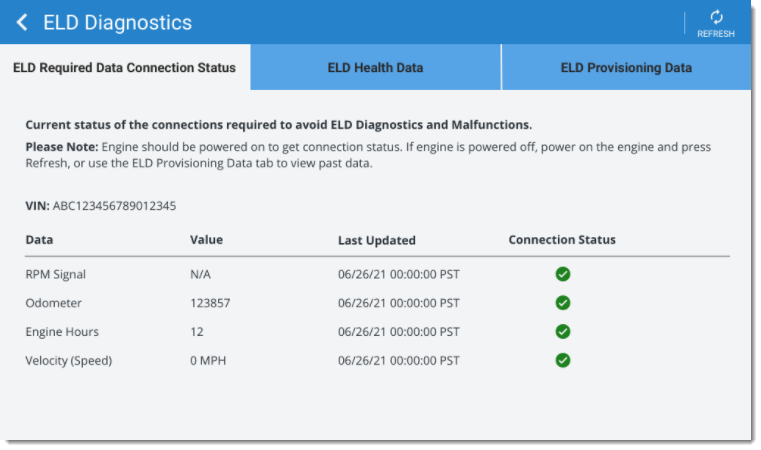Viewport: 761px width, 450px height.
Task: Select the Odometer value 123857
Action: (x=210, y=303)
